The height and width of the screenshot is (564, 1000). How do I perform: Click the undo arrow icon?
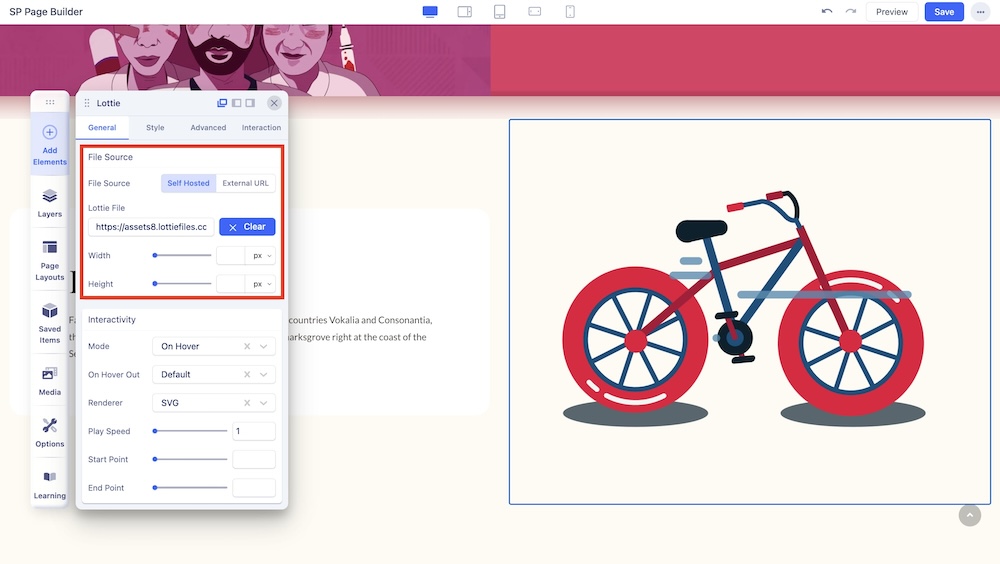click(x=826, y=12)
